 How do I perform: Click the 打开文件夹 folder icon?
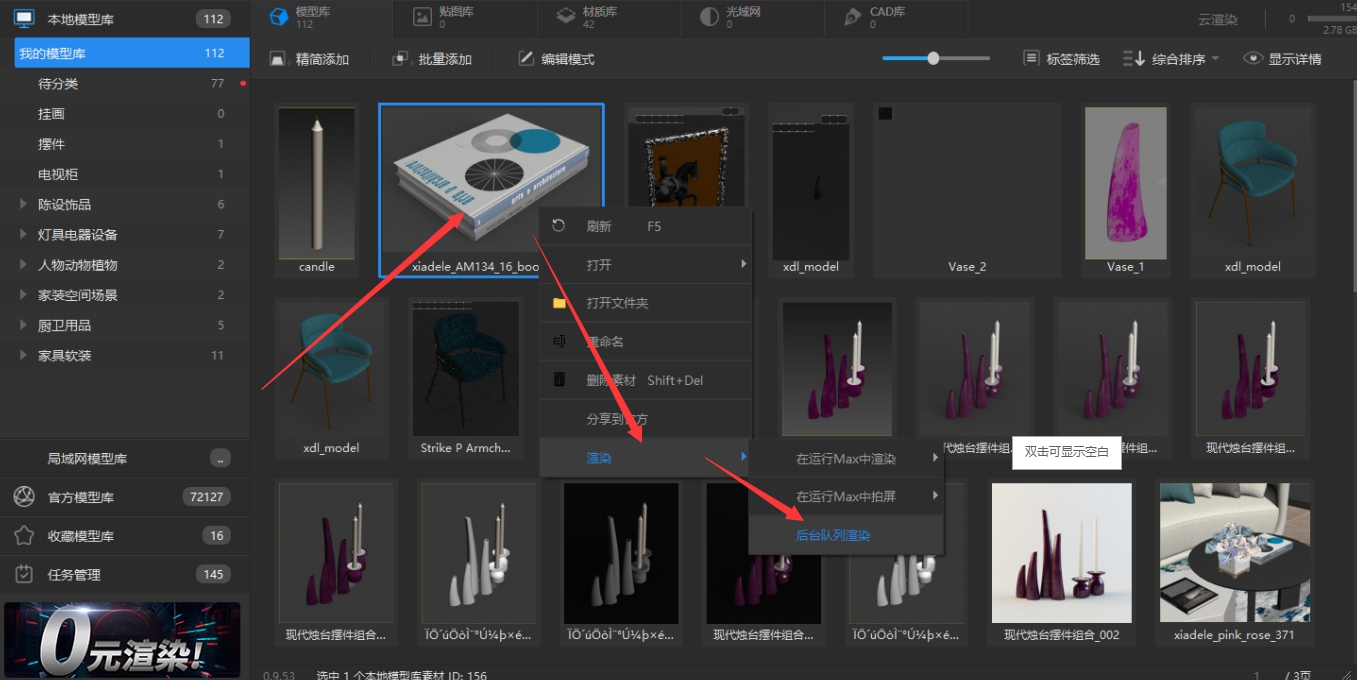pos(560,303)
